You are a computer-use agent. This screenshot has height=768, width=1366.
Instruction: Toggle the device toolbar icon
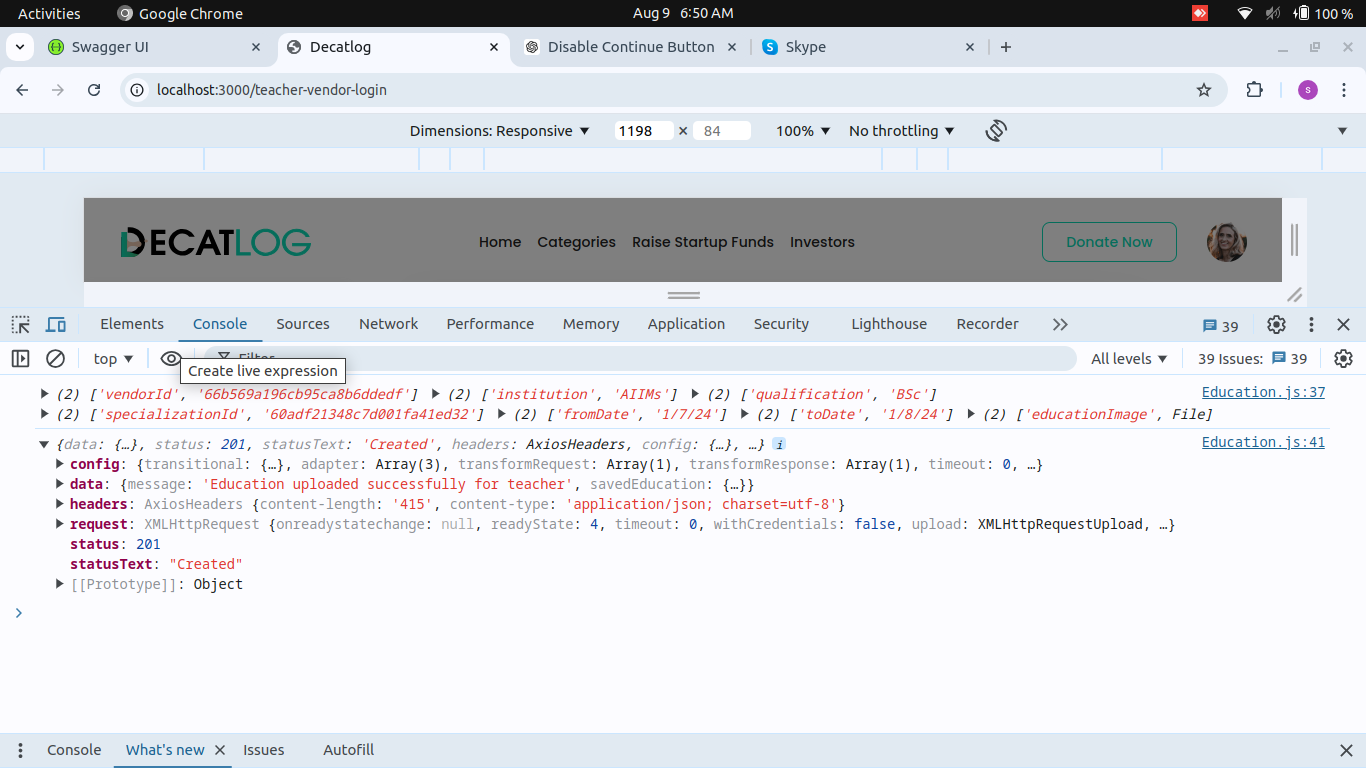coord(56,324)
